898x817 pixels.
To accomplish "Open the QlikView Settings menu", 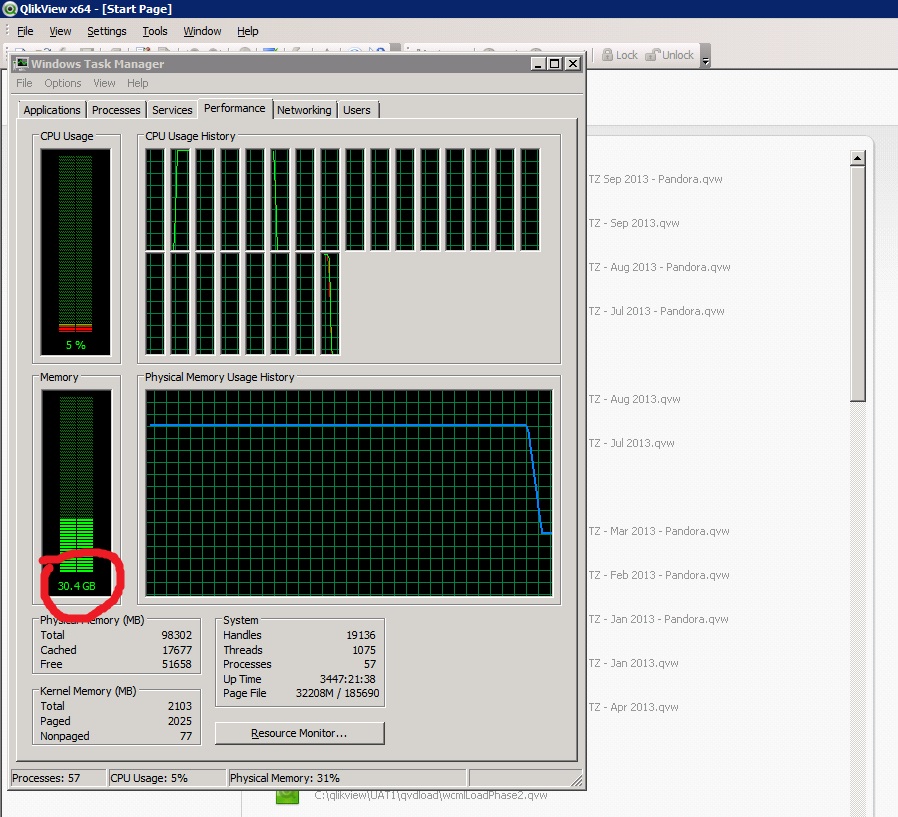I will pos(106,31).
